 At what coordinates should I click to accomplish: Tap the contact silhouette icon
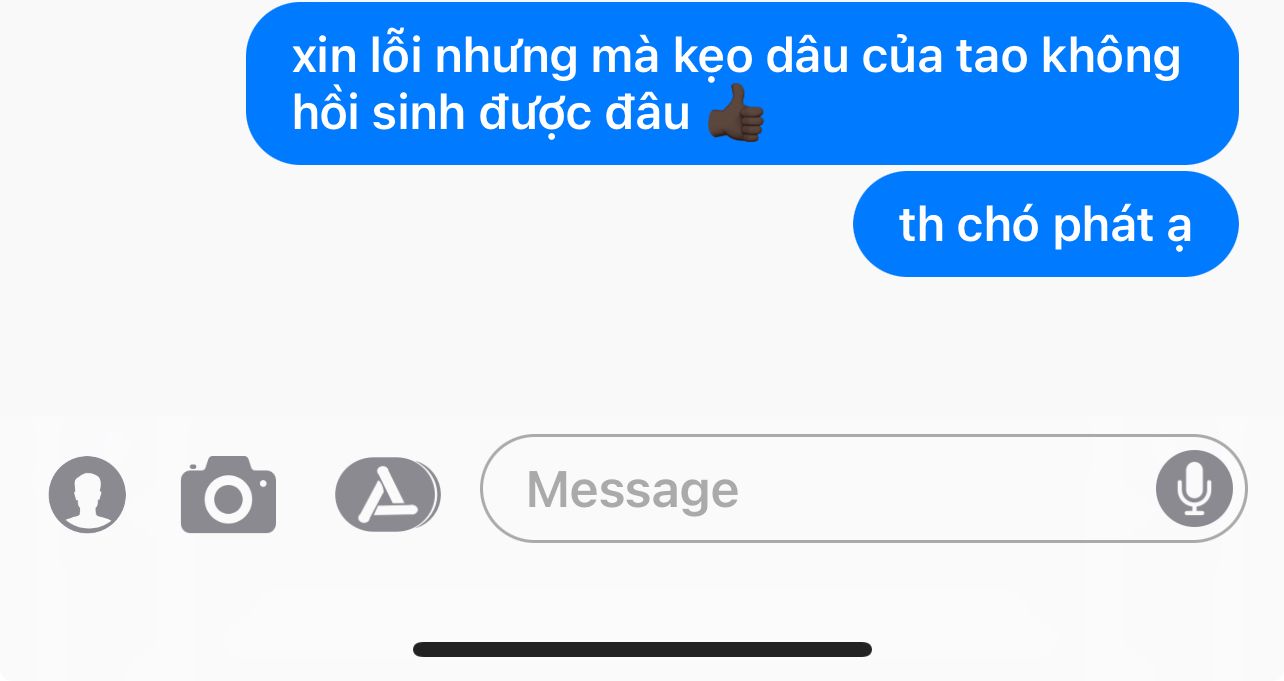pyautogui.click(x=87, y=494)
